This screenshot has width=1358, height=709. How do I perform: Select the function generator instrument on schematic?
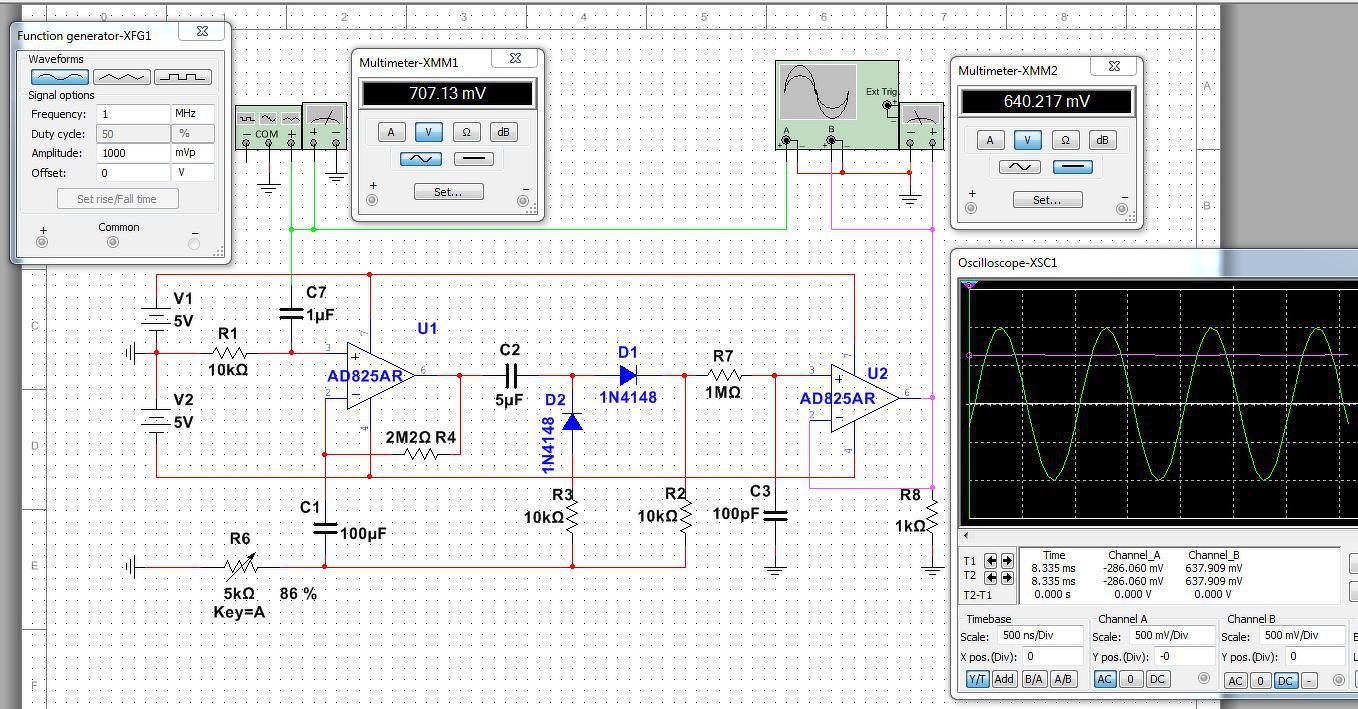tap(268, 127)
